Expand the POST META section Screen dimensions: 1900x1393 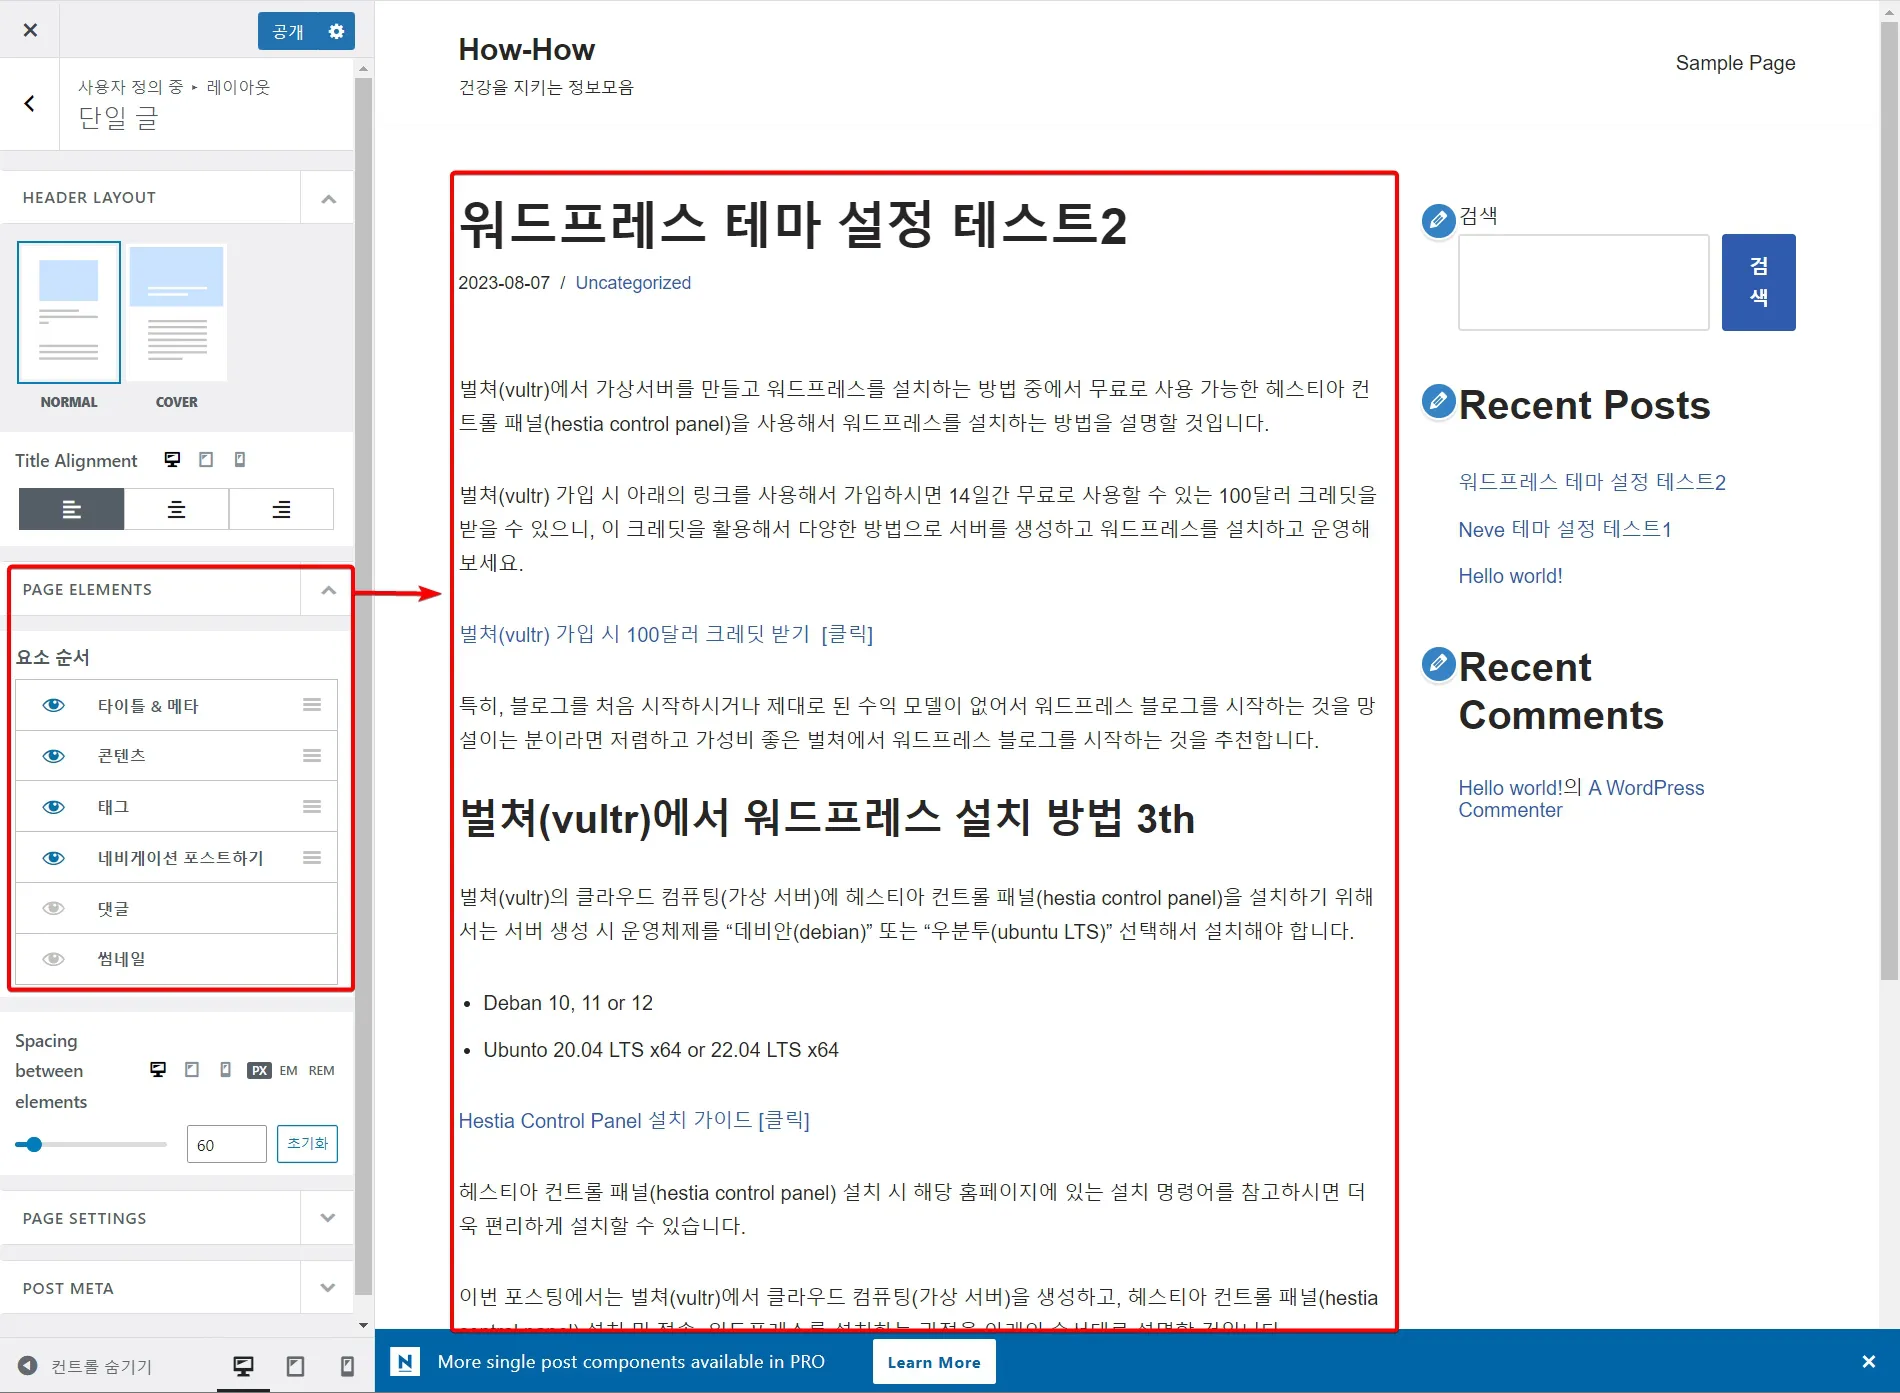(328, 1288)
